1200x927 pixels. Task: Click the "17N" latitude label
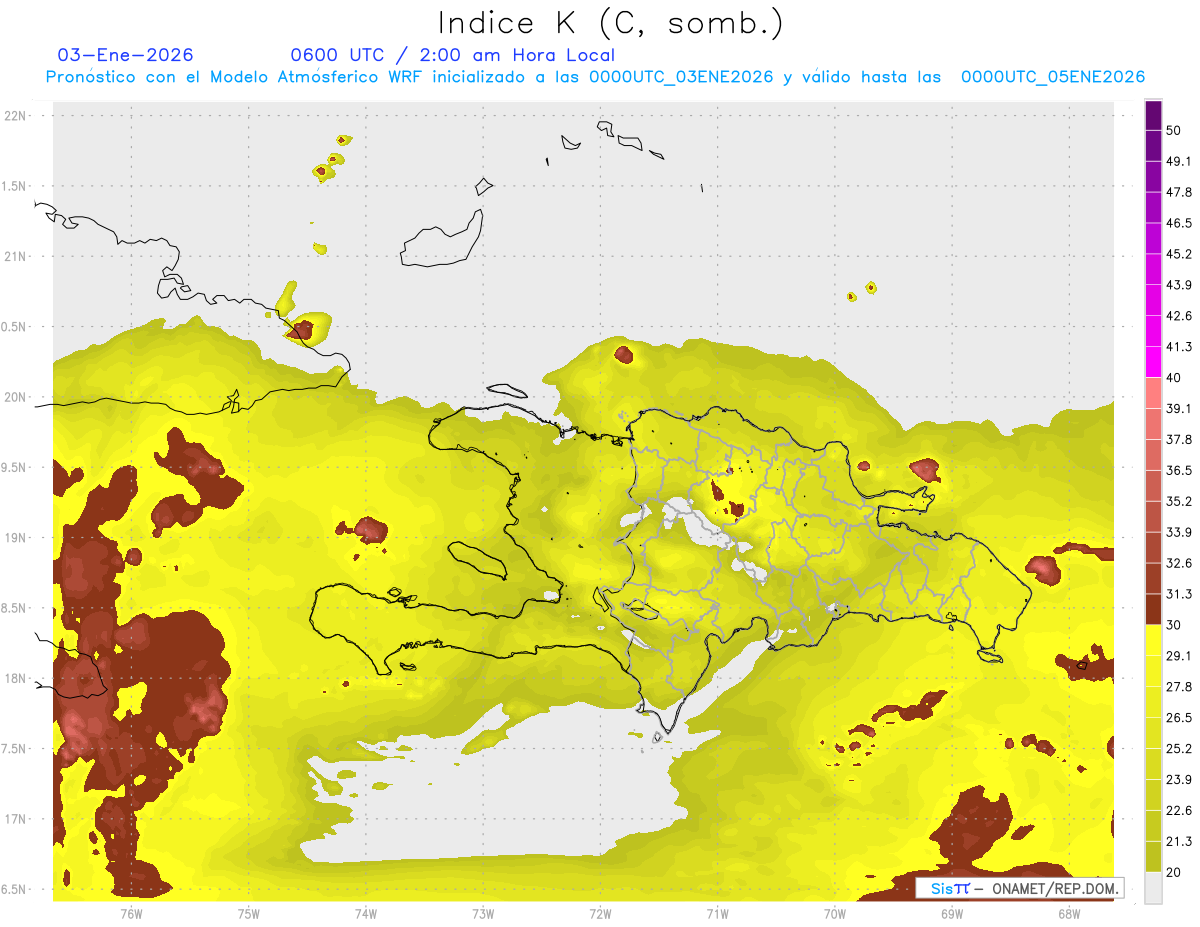(17, 819)
